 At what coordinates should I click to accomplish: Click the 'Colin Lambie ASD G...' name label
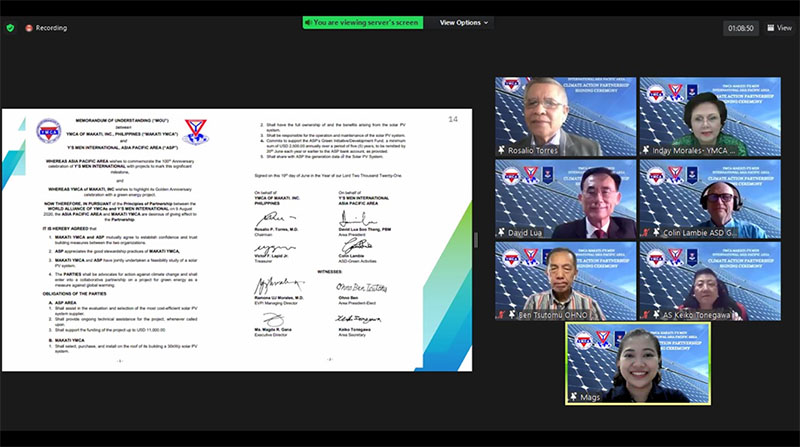pyautogui.click(x=700, y=233)
